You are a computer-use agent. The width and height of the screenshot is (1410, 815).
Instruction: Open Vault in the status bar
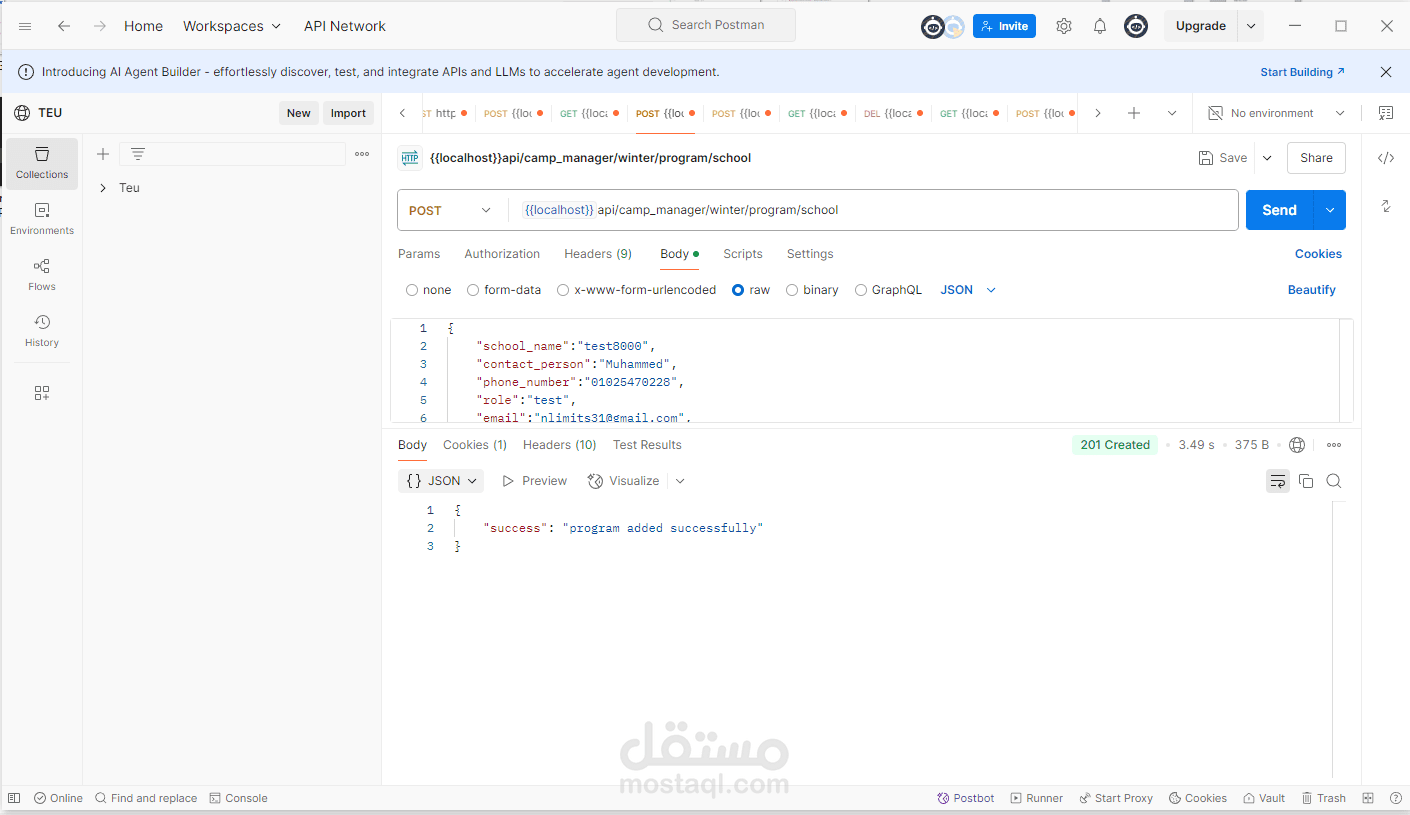[x=1264, y=798]
